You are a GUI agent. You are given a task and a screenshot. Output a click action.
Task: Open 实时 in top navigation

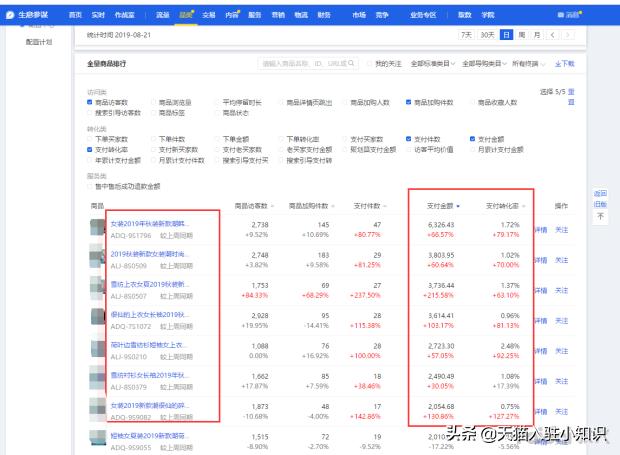(x=98, y=15)
